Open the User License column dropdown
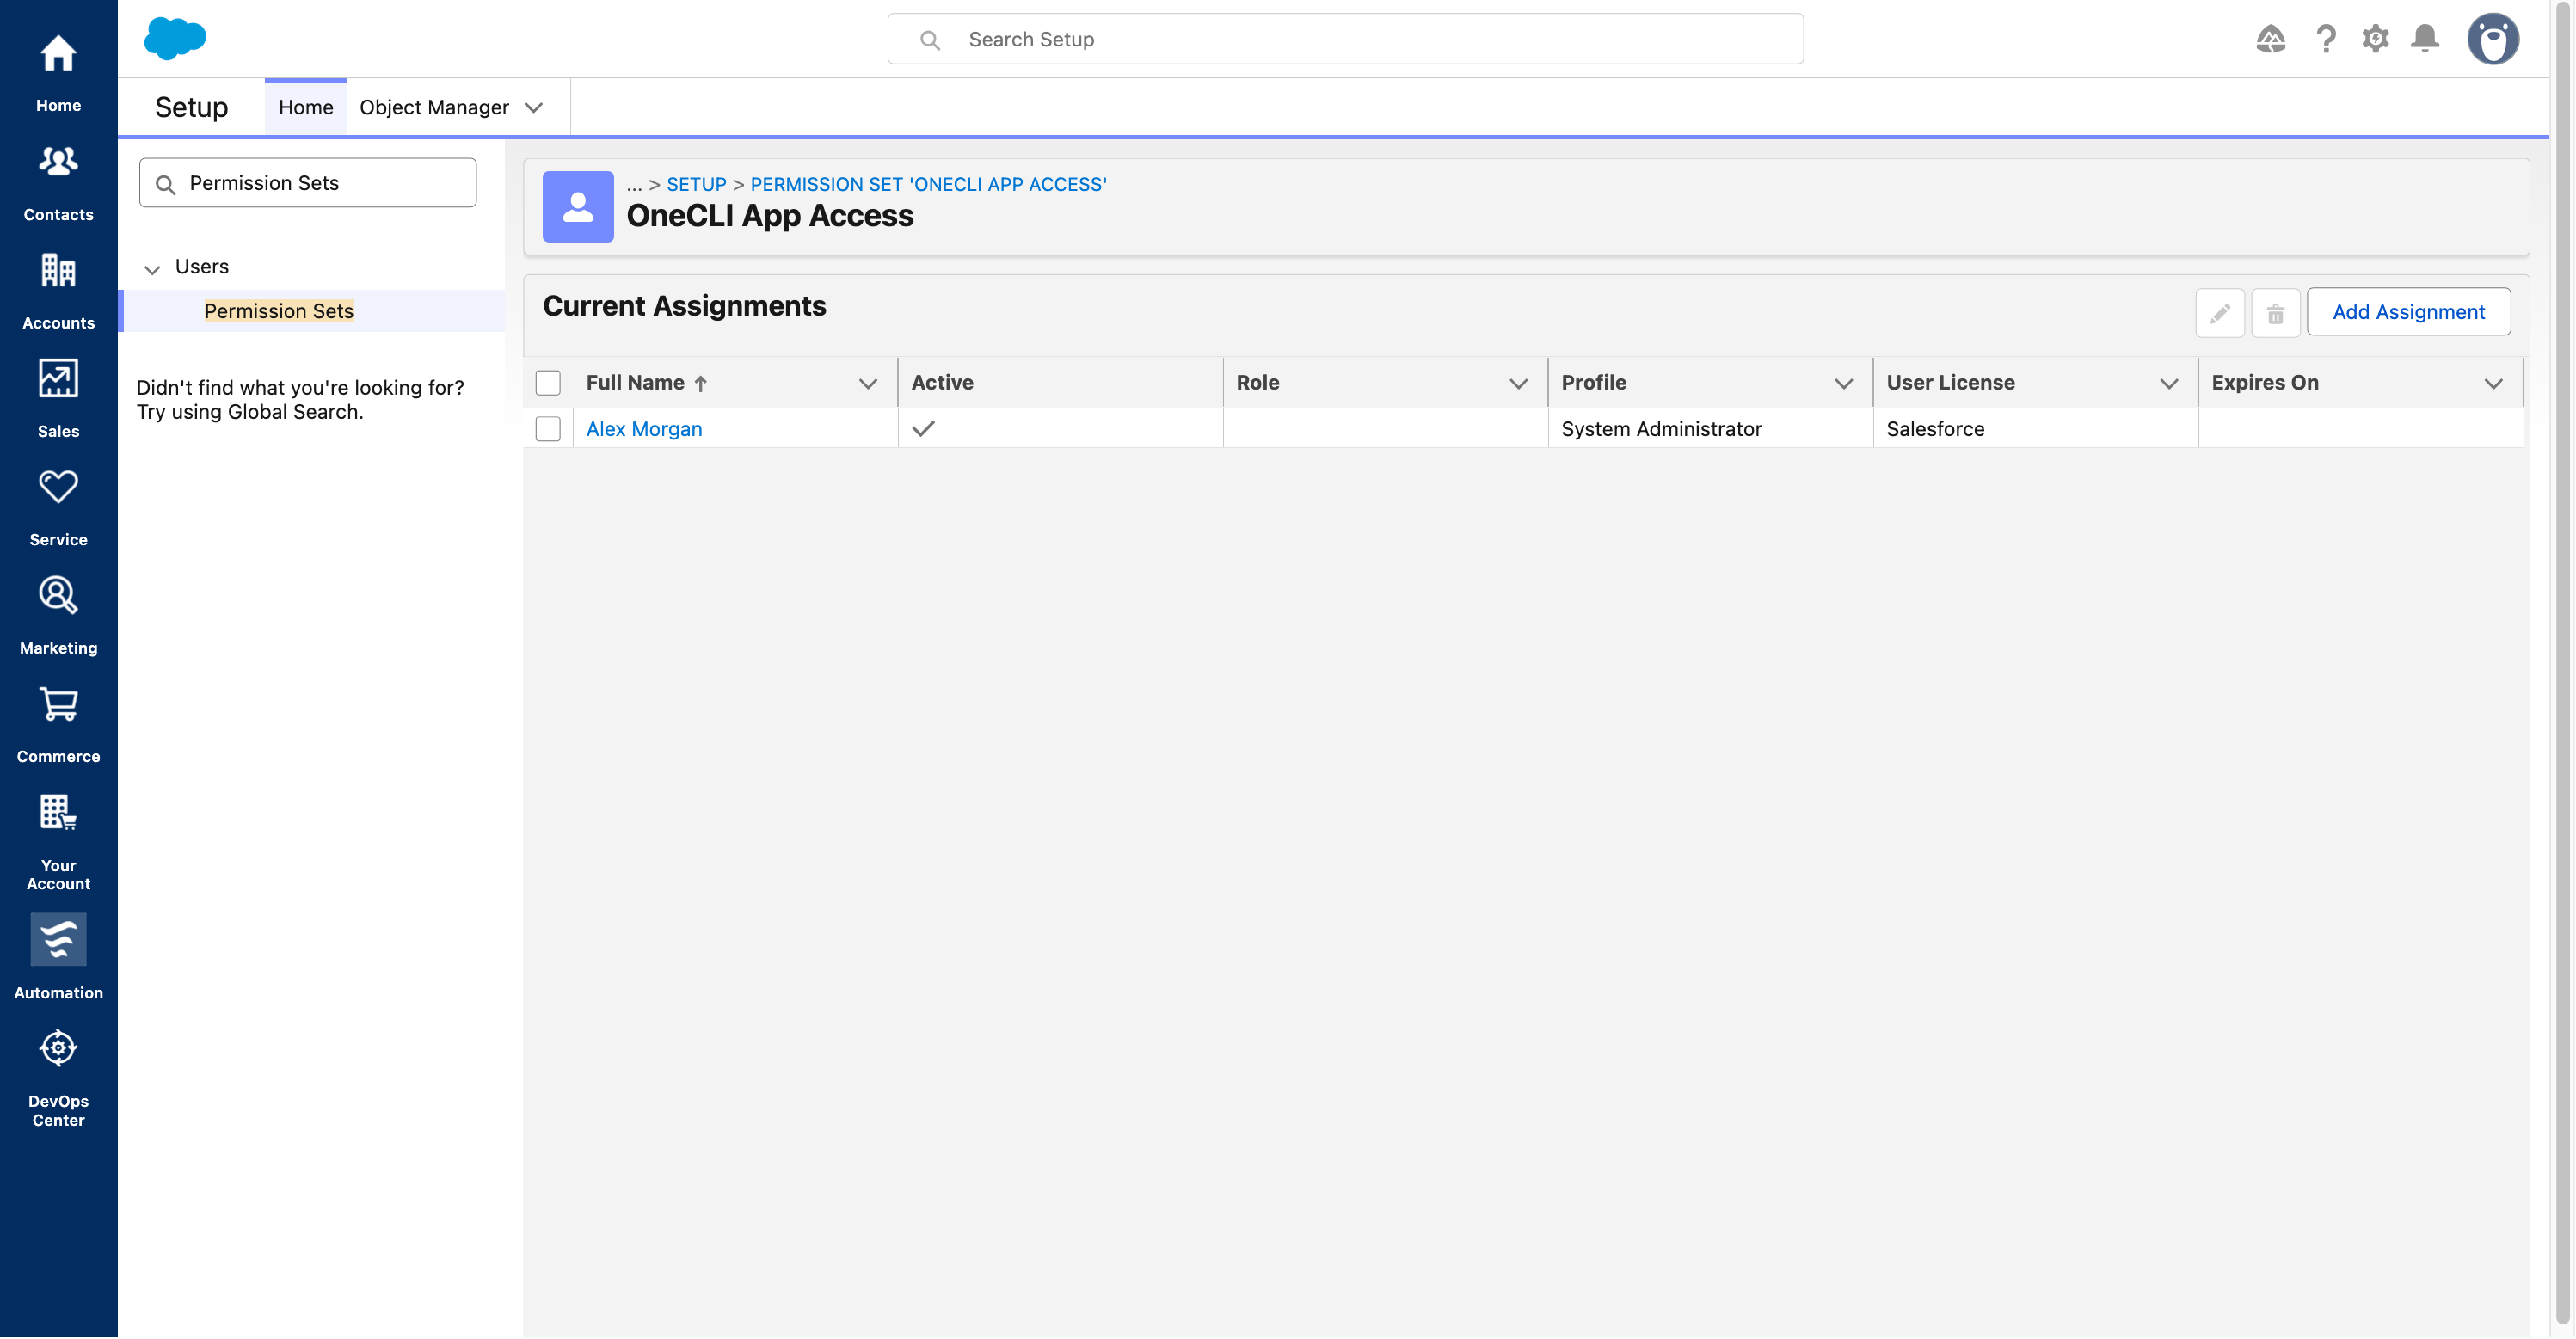 pos(2169,383)
